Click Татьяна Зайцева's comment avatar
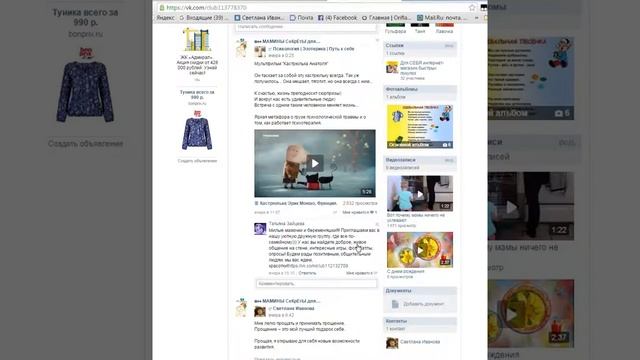640x360 pixels. [260, 229]
